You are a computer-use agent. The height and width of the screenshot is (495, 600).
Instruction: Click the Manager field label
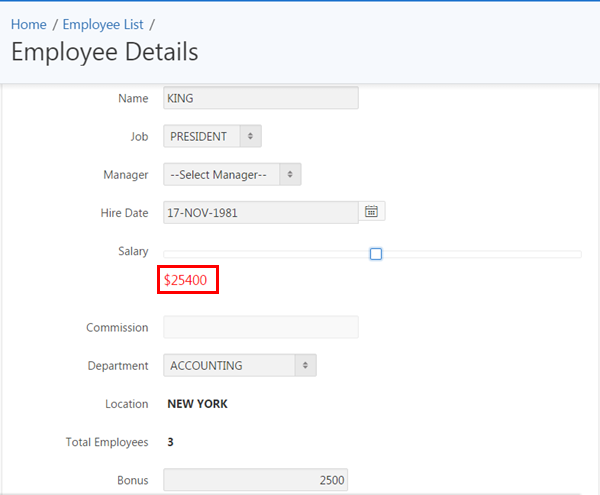click(126, 175)
